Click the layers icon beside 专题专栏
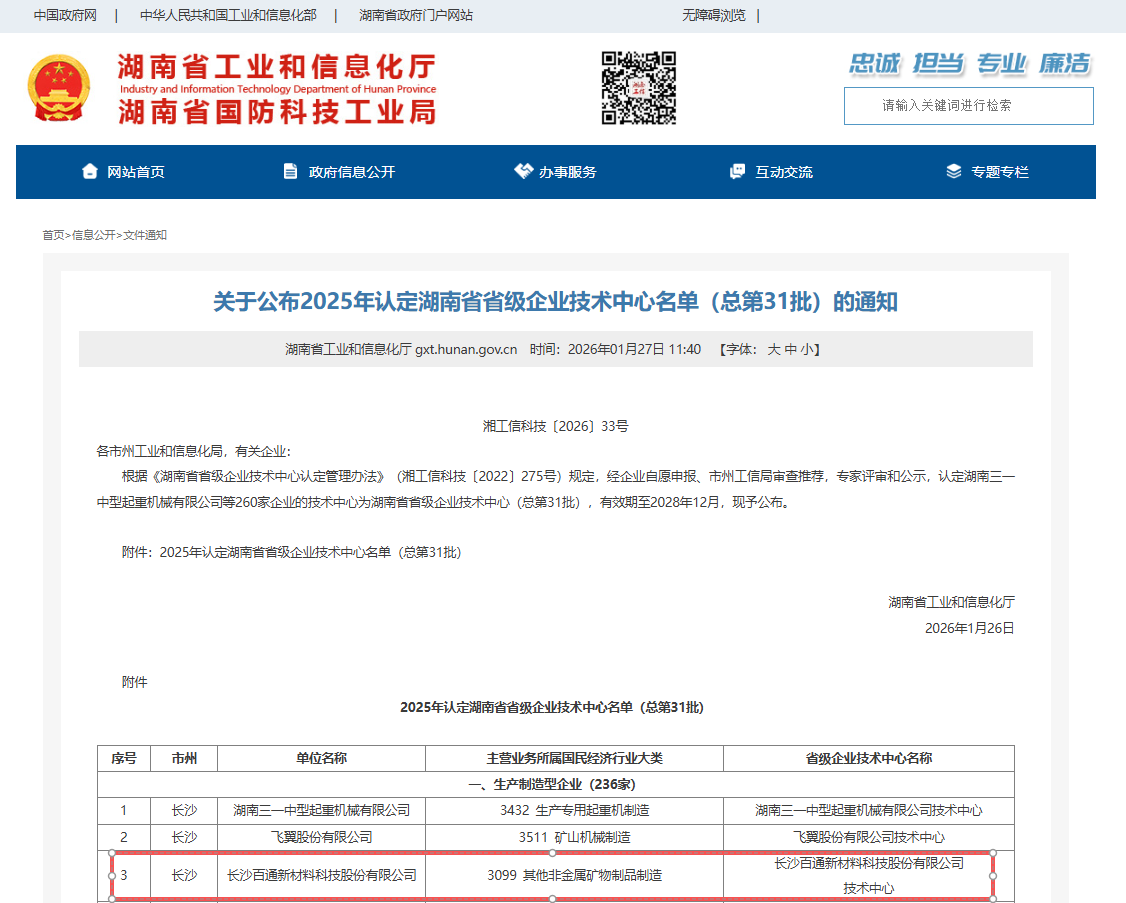This screenshot has width=1126, height=903. (954, 171)
